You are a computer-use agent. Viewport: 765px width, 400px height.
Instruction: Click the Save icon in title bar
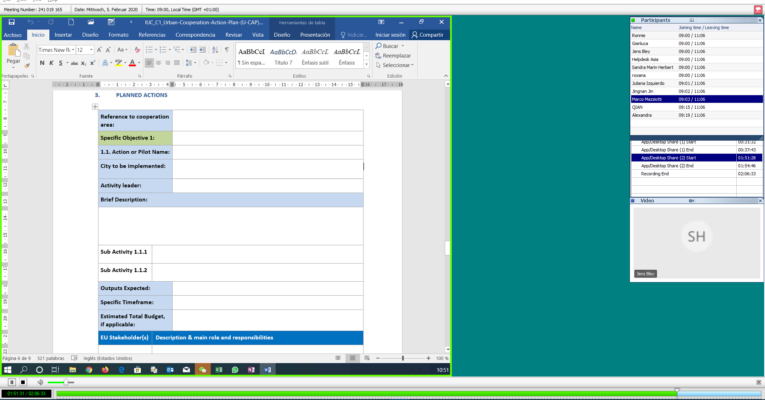pyautogui.click(x=13, y=21)
